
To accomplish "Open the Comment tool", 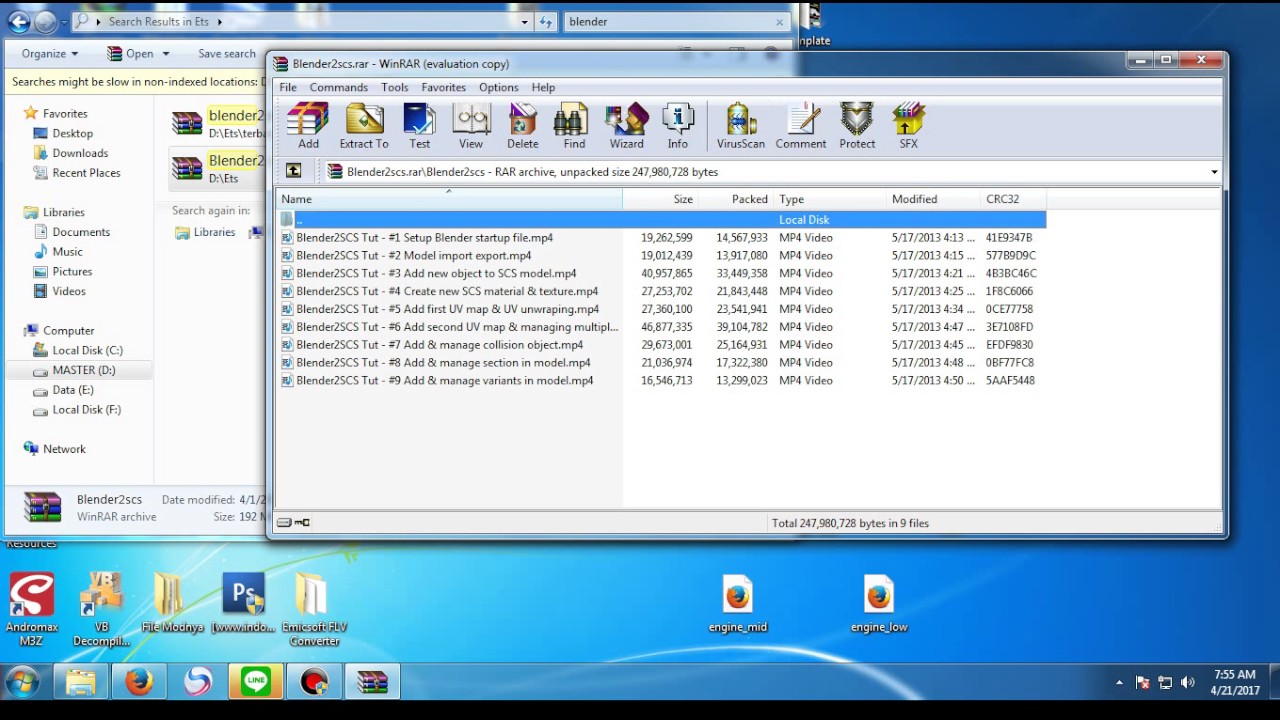I will [801, 126].
